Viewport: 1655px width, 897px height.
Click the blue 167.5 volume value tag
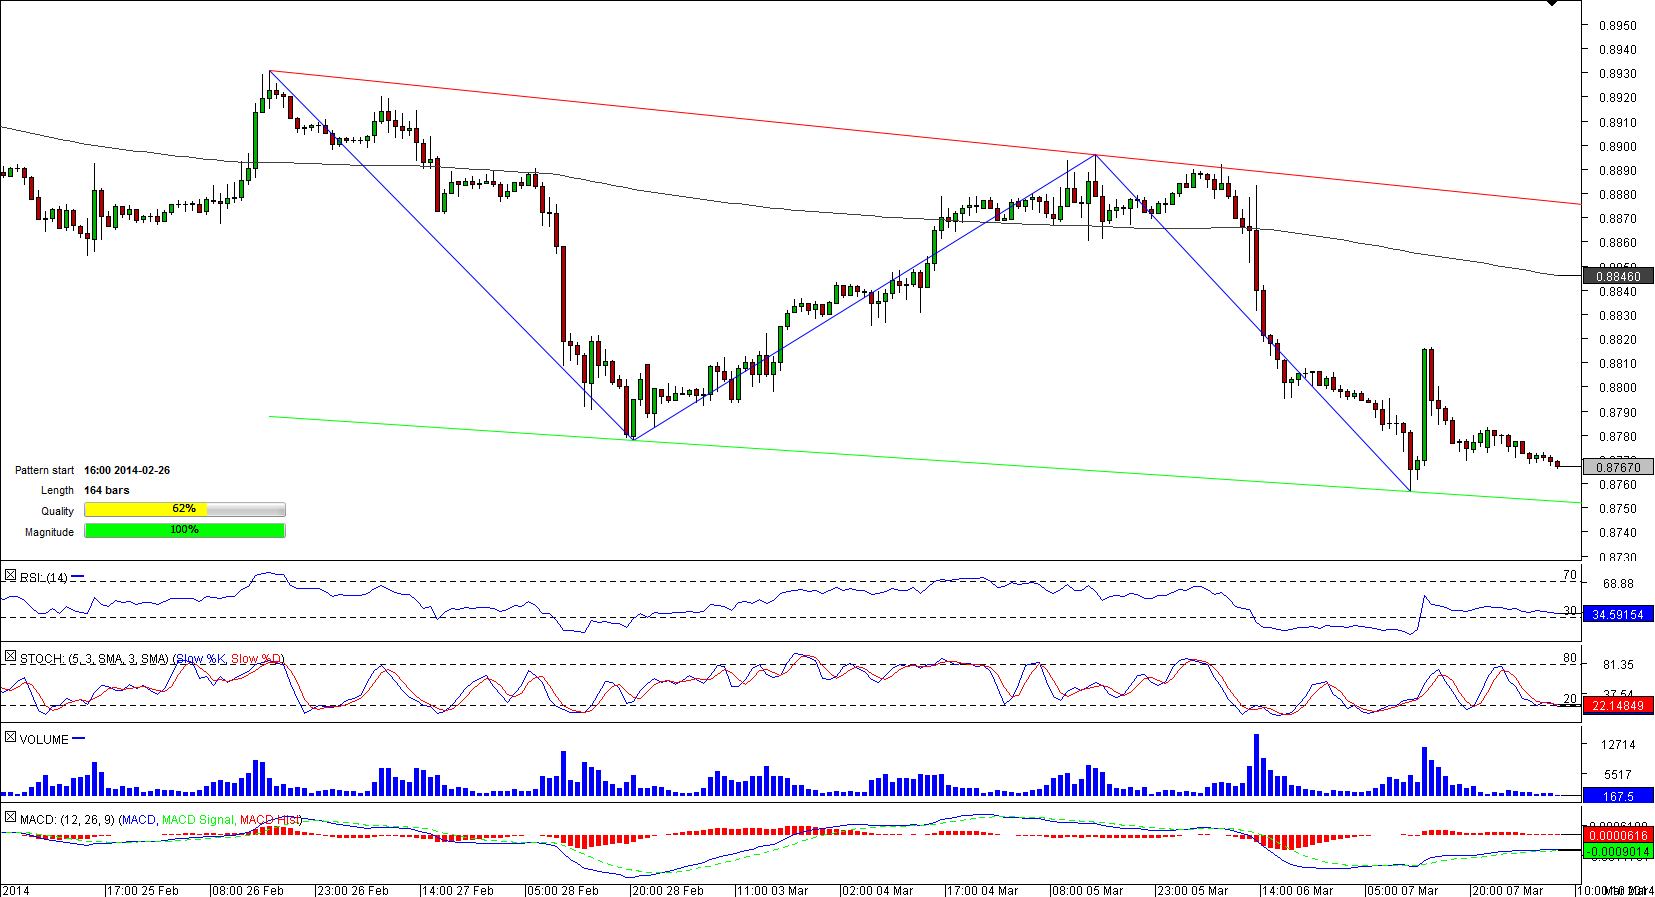tap(1617, 796)
